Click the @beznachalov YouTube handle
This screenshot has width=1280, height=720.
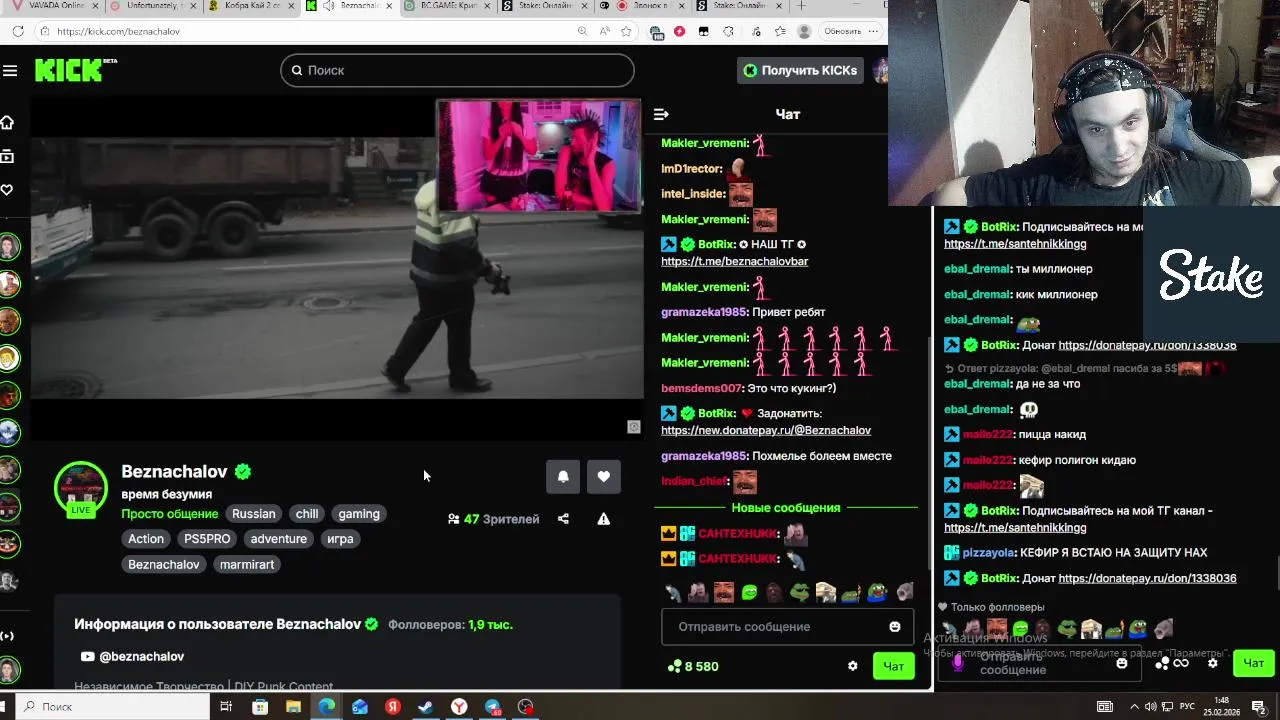coord(142,657)
